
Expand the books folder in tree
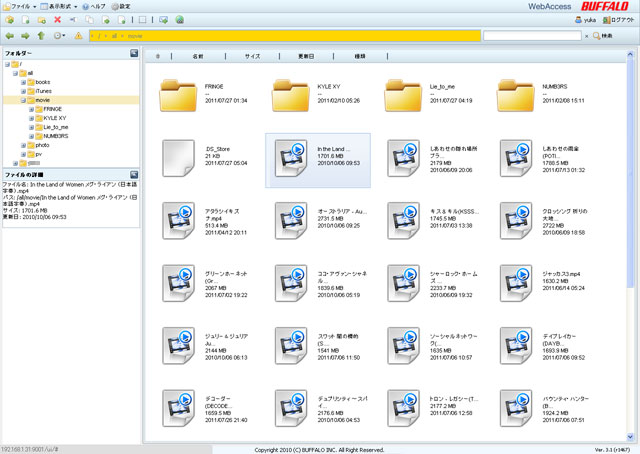pos(23,82)
